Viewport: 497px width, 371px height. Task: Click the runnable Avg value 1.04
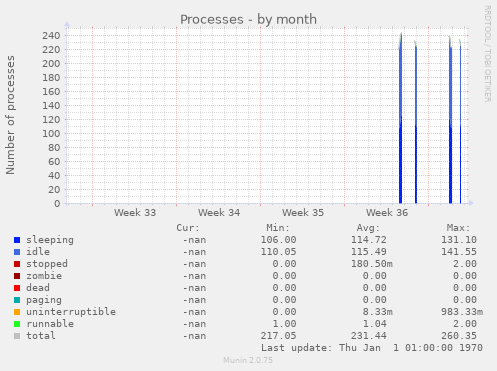(x=375, y=324)
